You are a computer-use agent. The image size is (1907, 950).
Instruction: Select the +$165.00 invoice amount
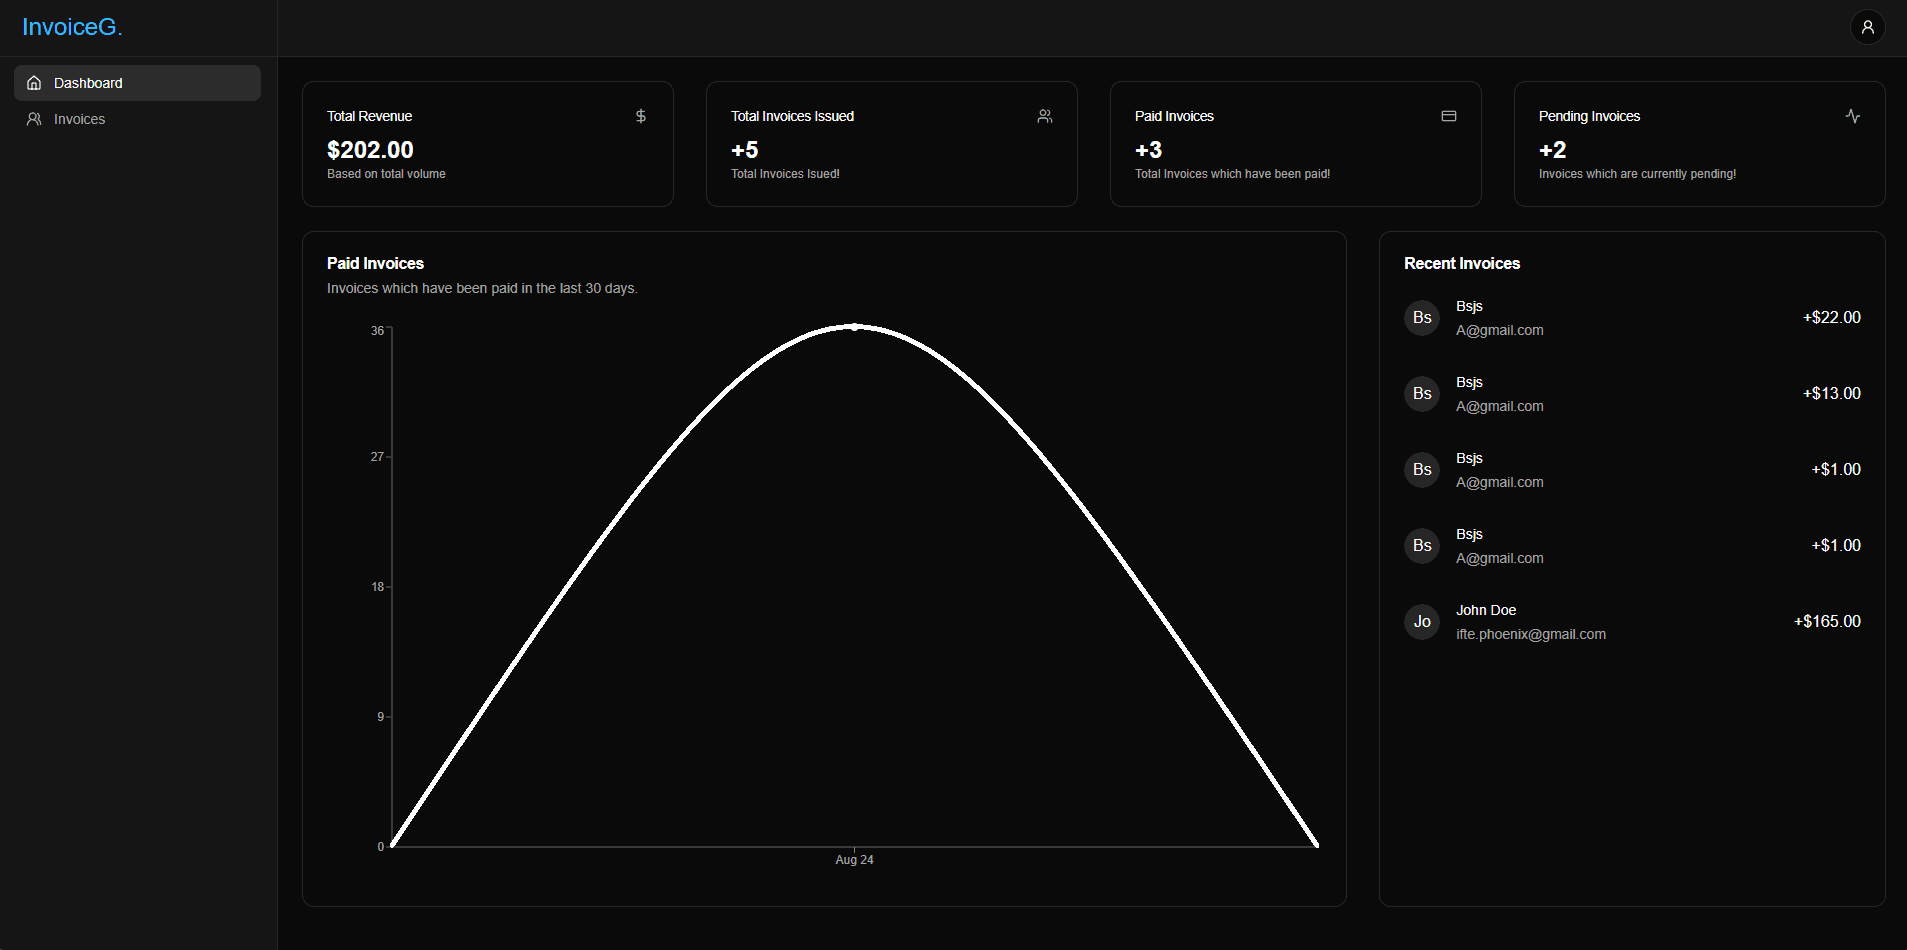click(1827, 622)
